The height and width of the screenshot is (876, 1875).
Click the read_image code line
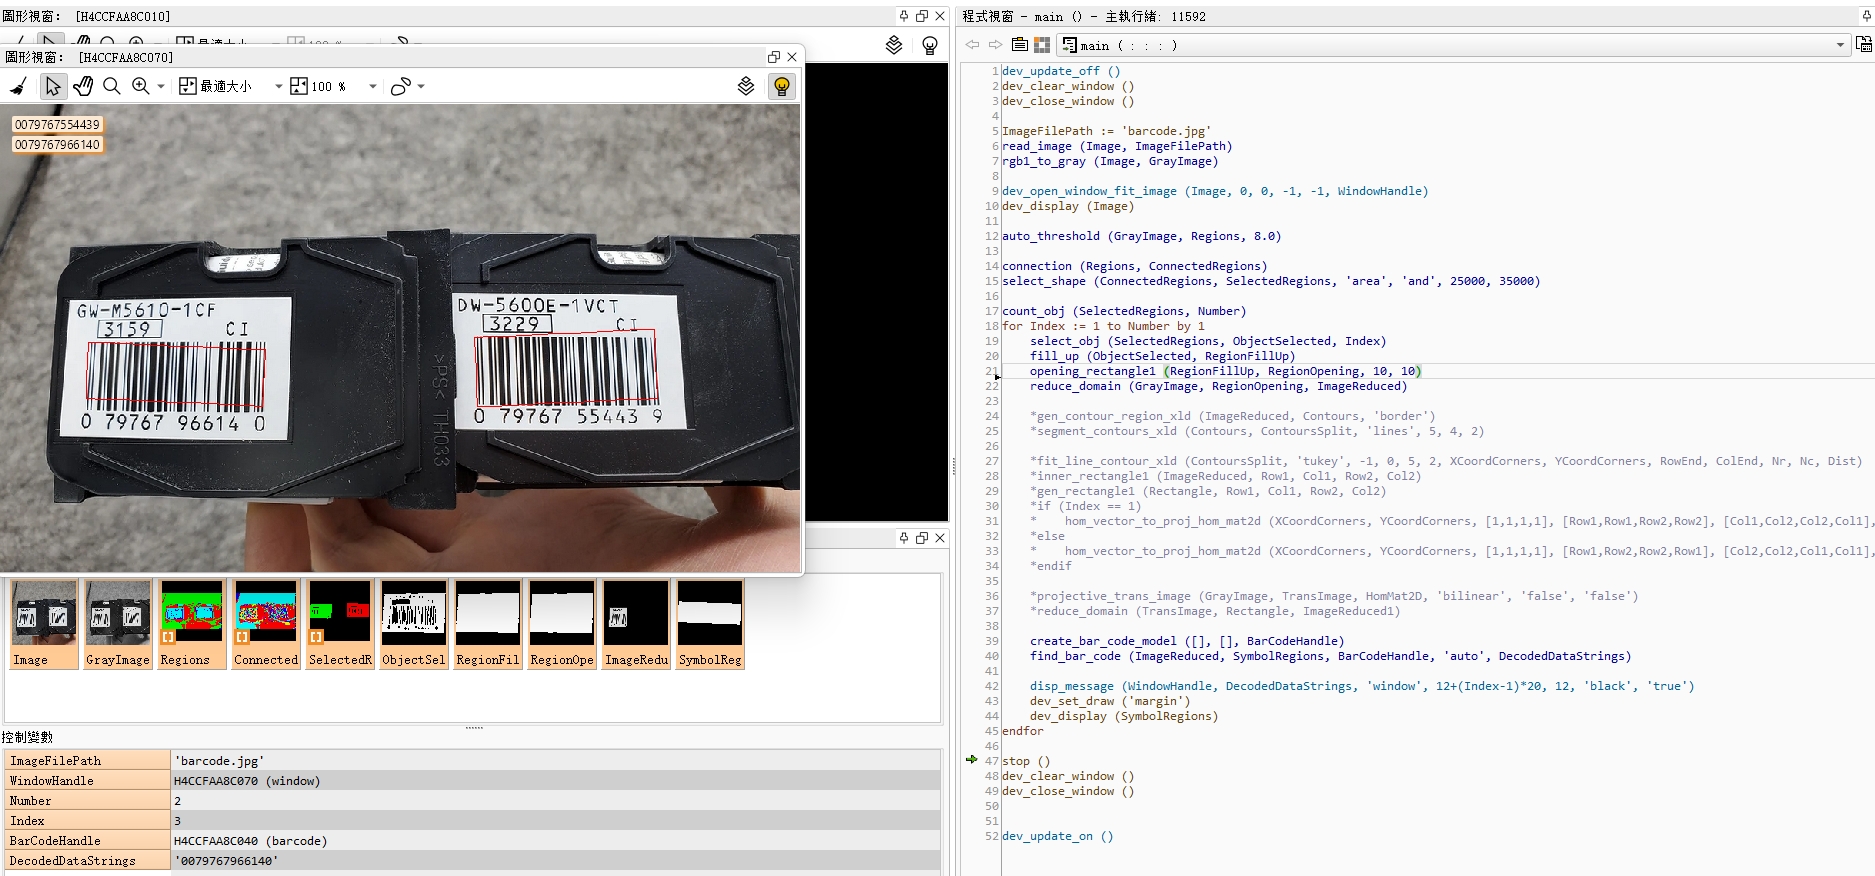tap(1117, 146)
